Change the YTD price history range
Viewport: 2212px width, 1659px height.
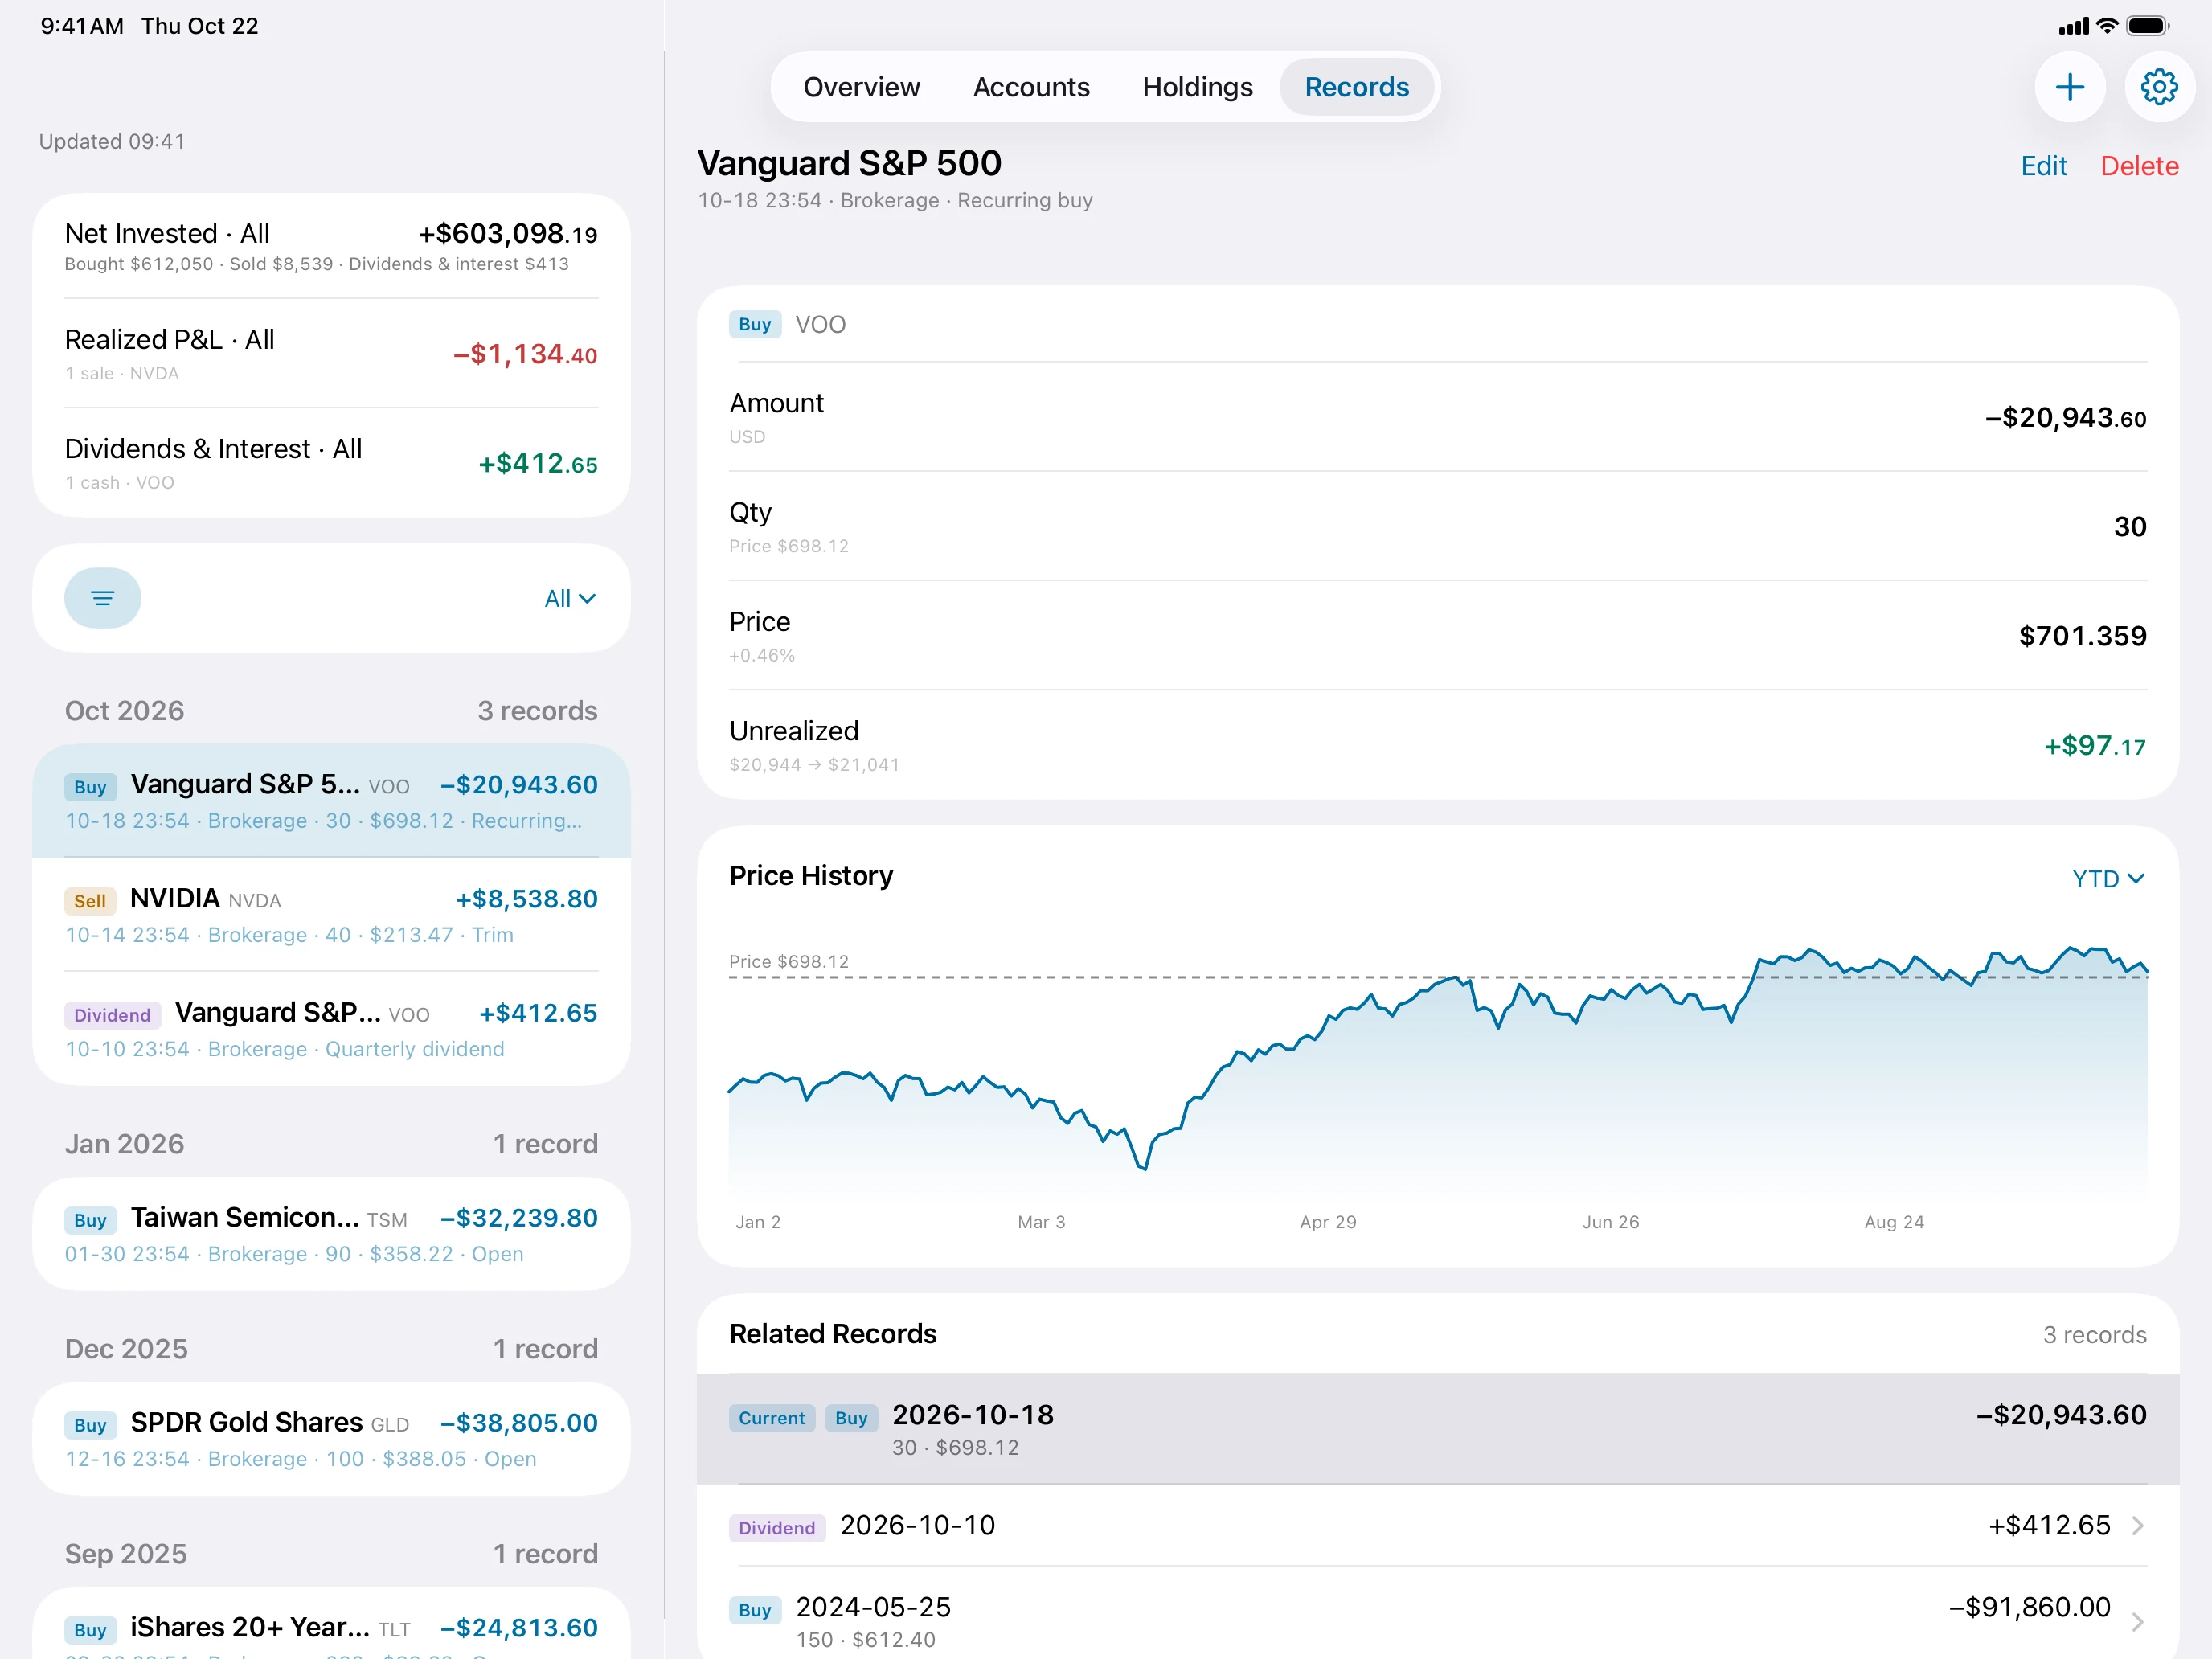coord(2108,878)
